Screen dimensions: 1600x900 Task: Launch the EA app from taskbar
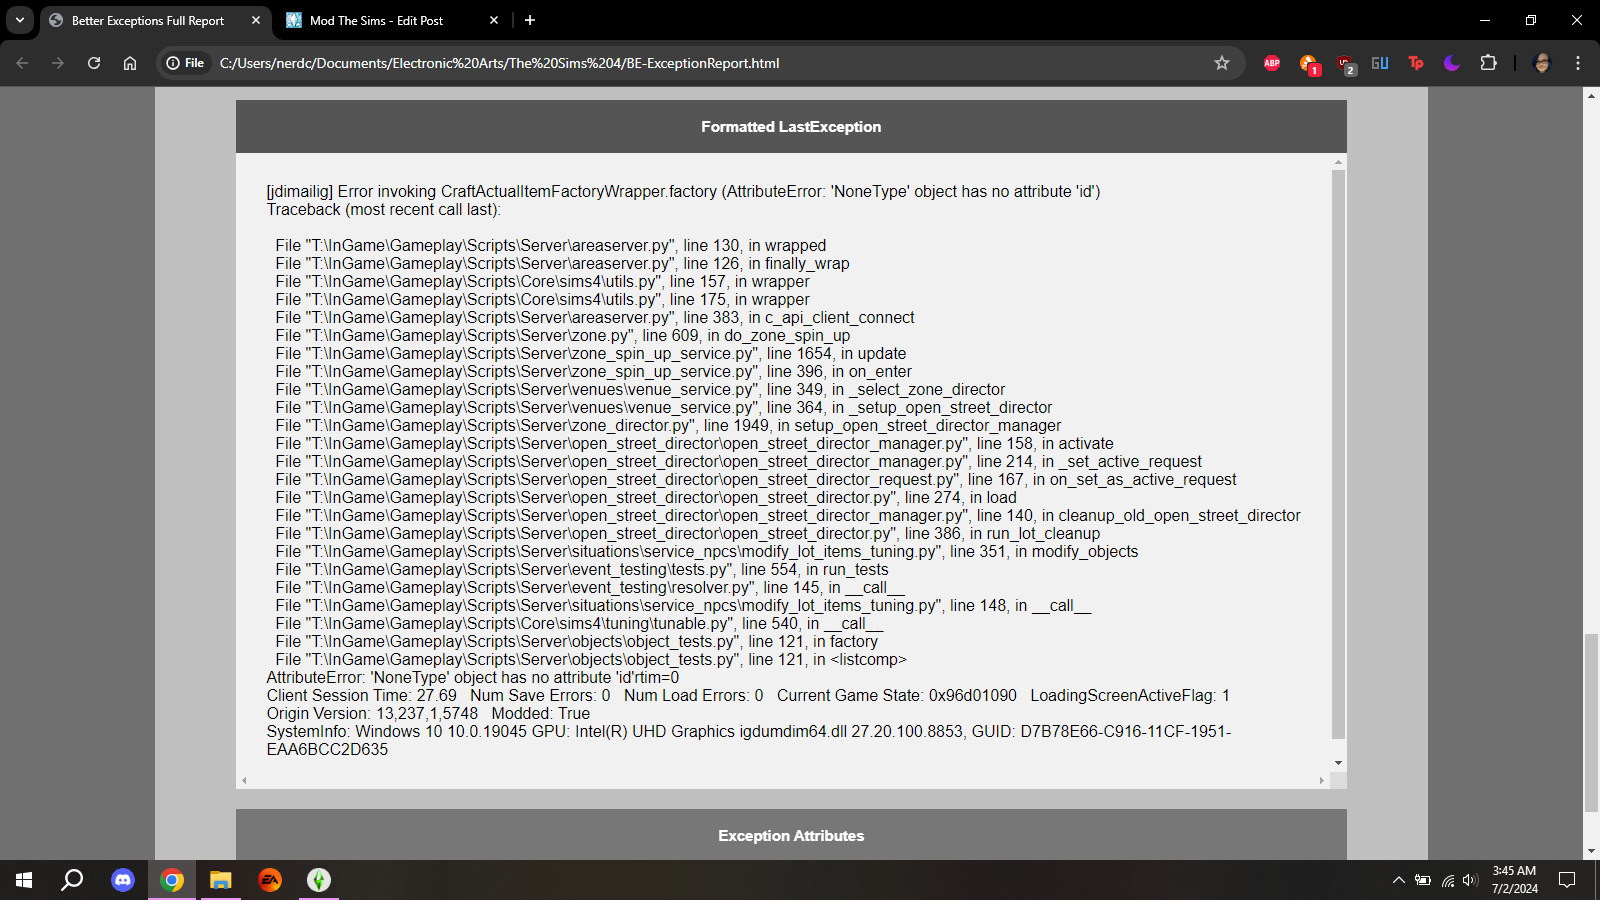coord(270,880)
